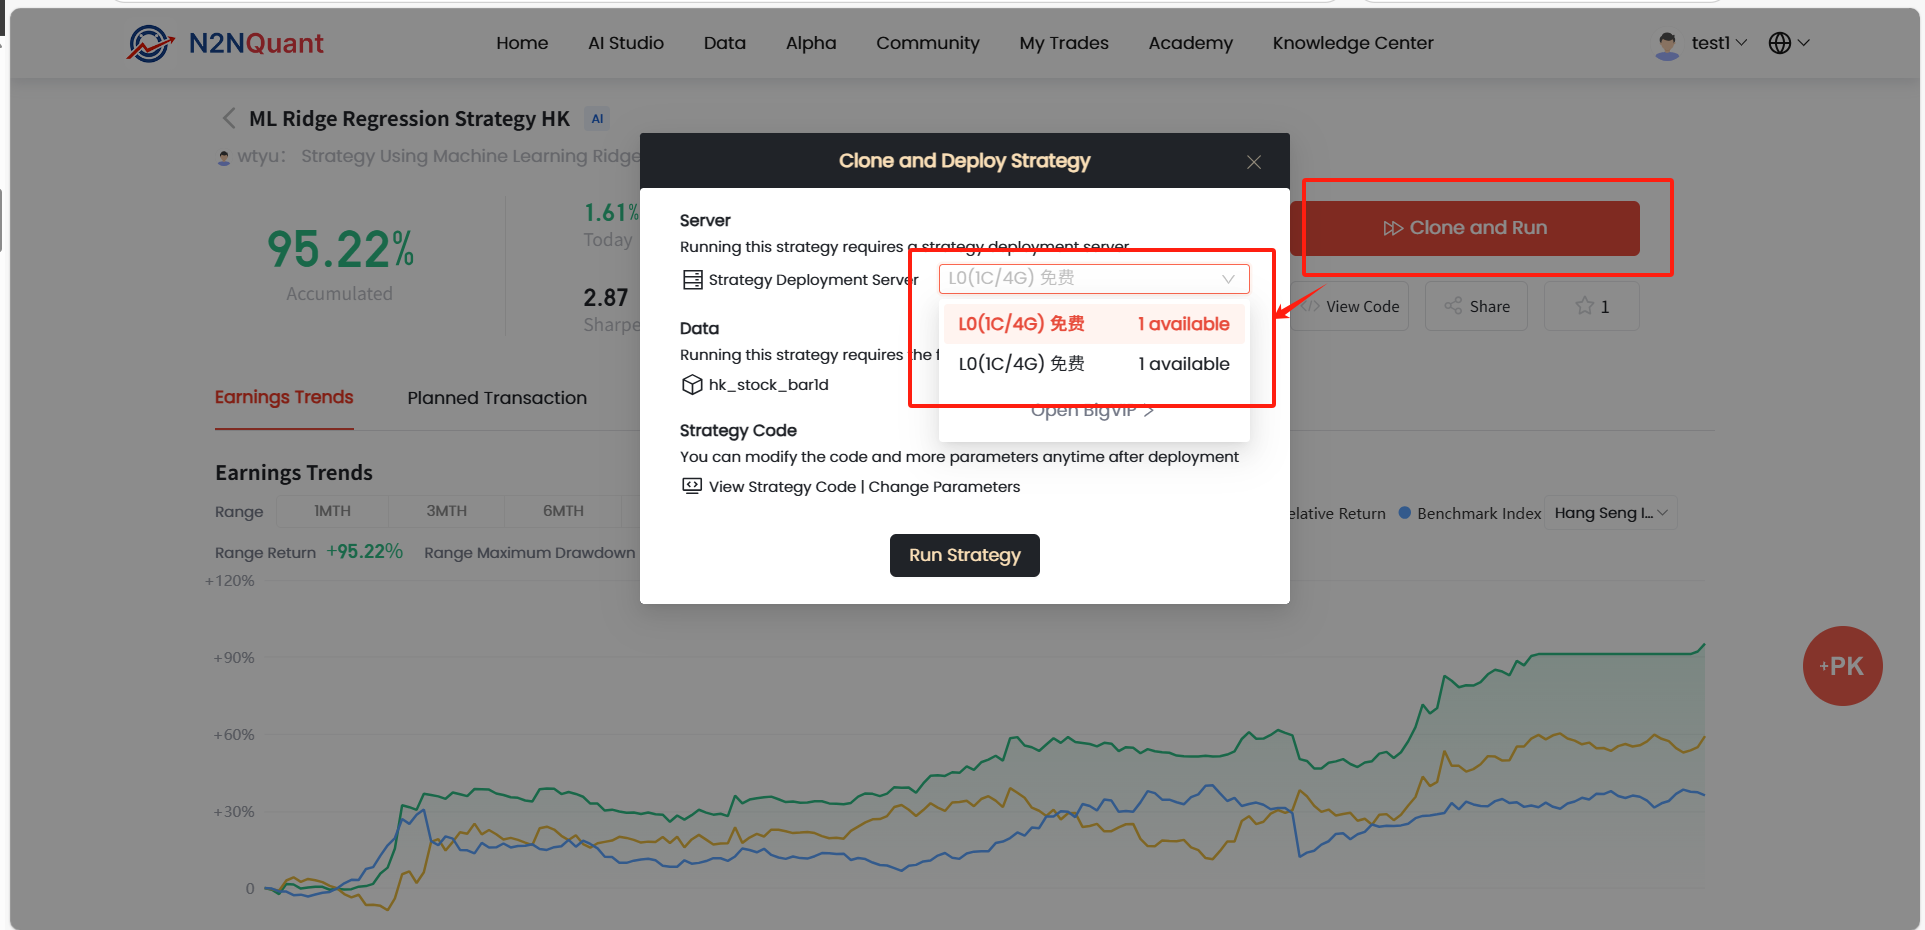Click the hk_stock_bar1d dataset name
This screenshot has width=1925, height=930.
tap(768, 385)
